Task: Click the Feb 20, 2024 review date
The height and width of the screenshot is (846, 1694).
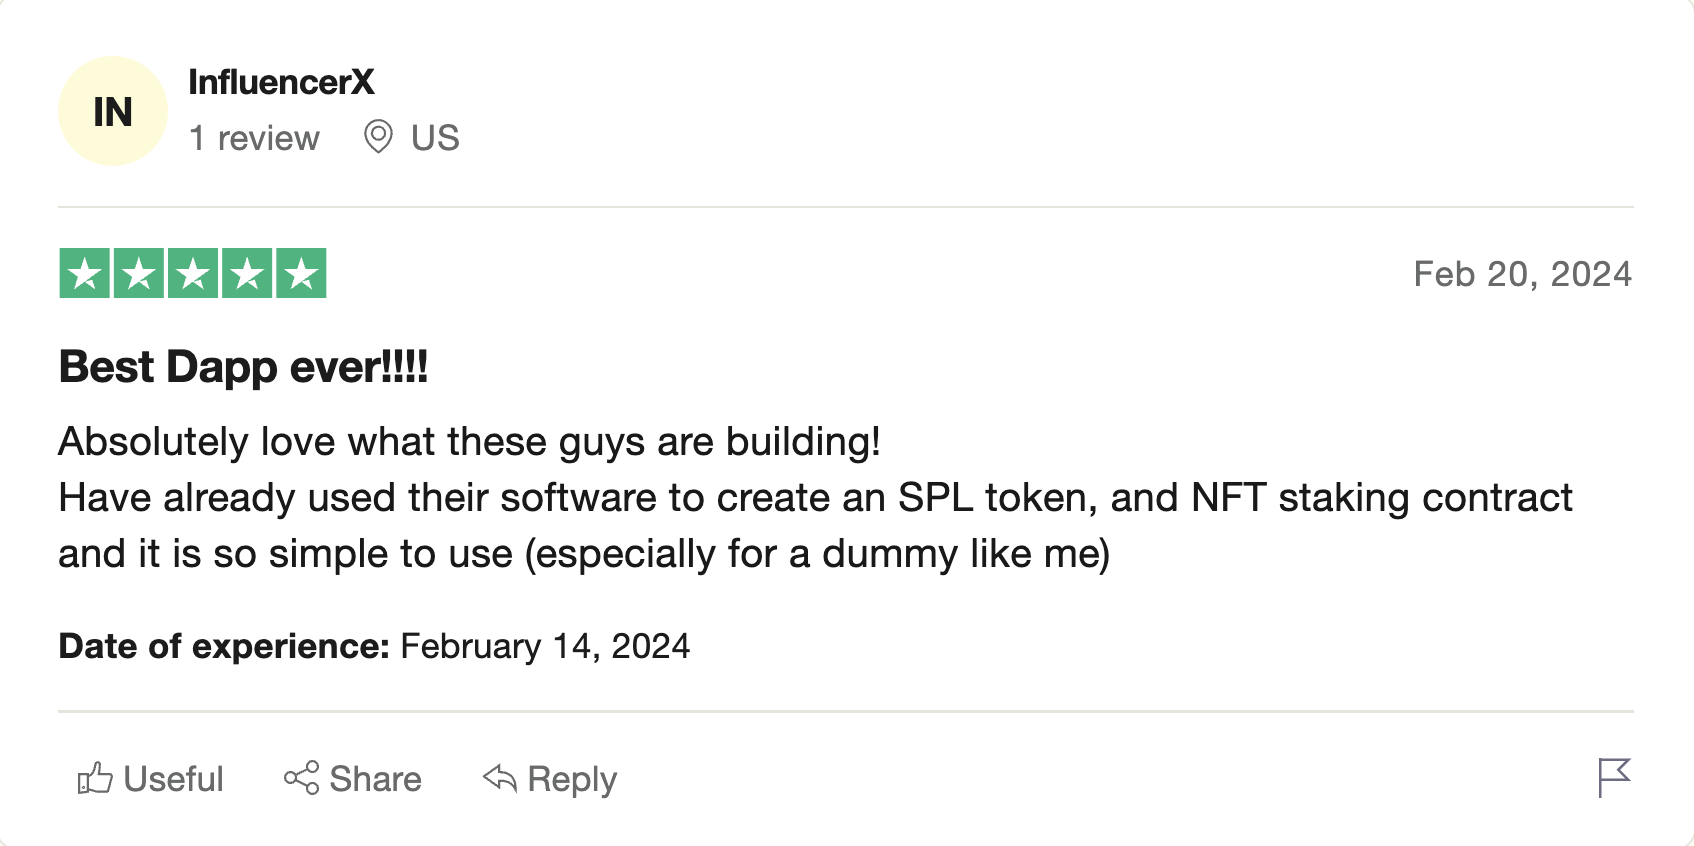Action: (1522, 274)
